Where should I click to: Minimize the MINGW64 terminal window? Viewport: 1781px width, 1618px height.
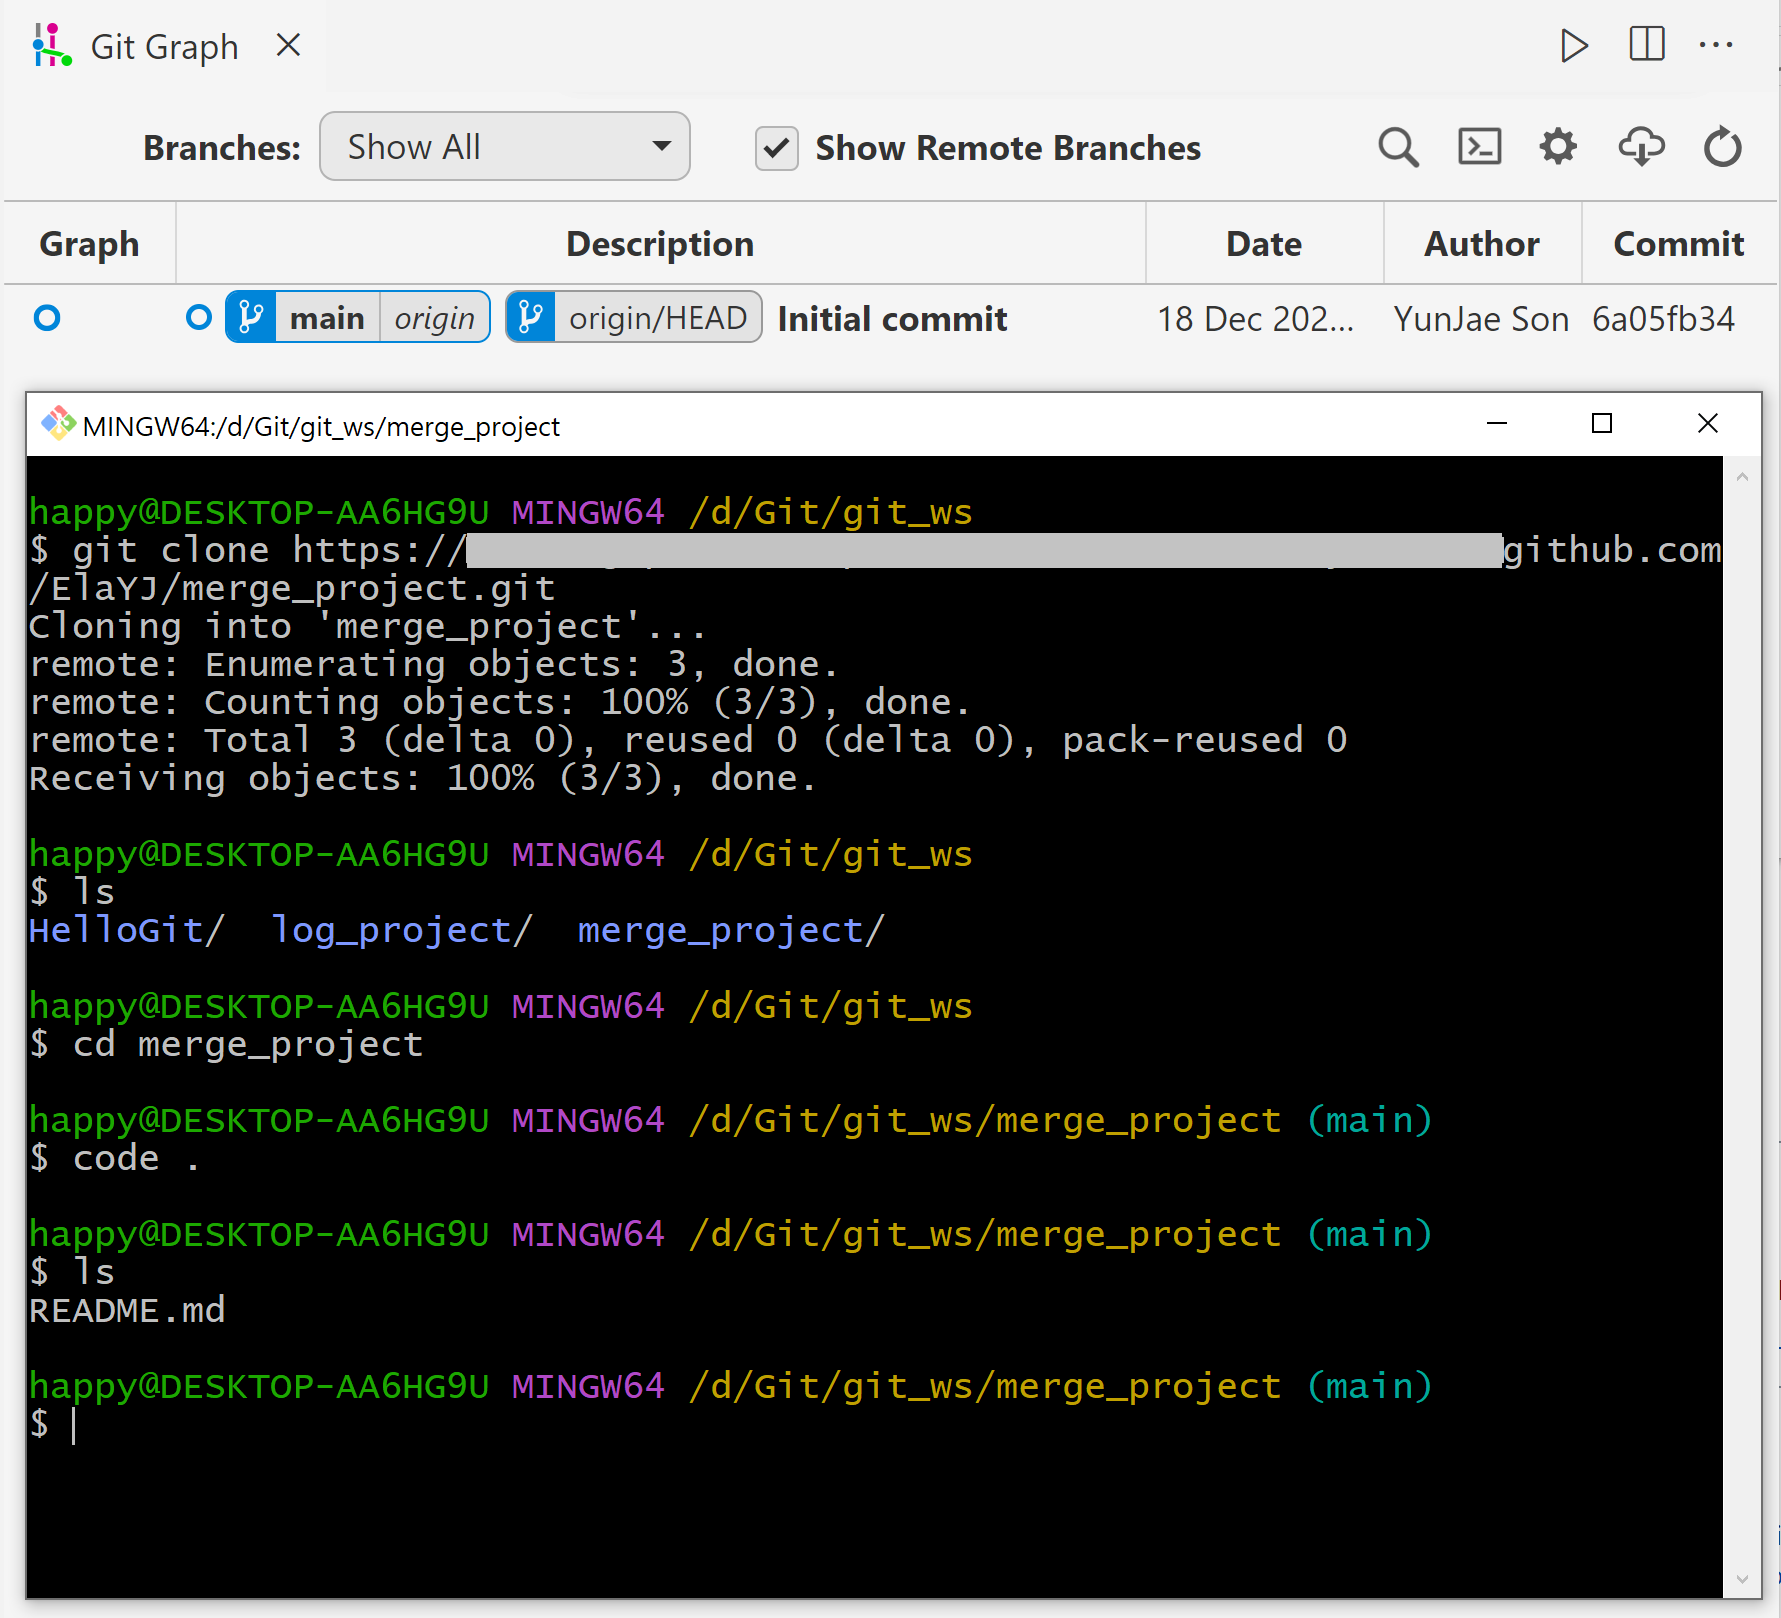point(1496,424)
